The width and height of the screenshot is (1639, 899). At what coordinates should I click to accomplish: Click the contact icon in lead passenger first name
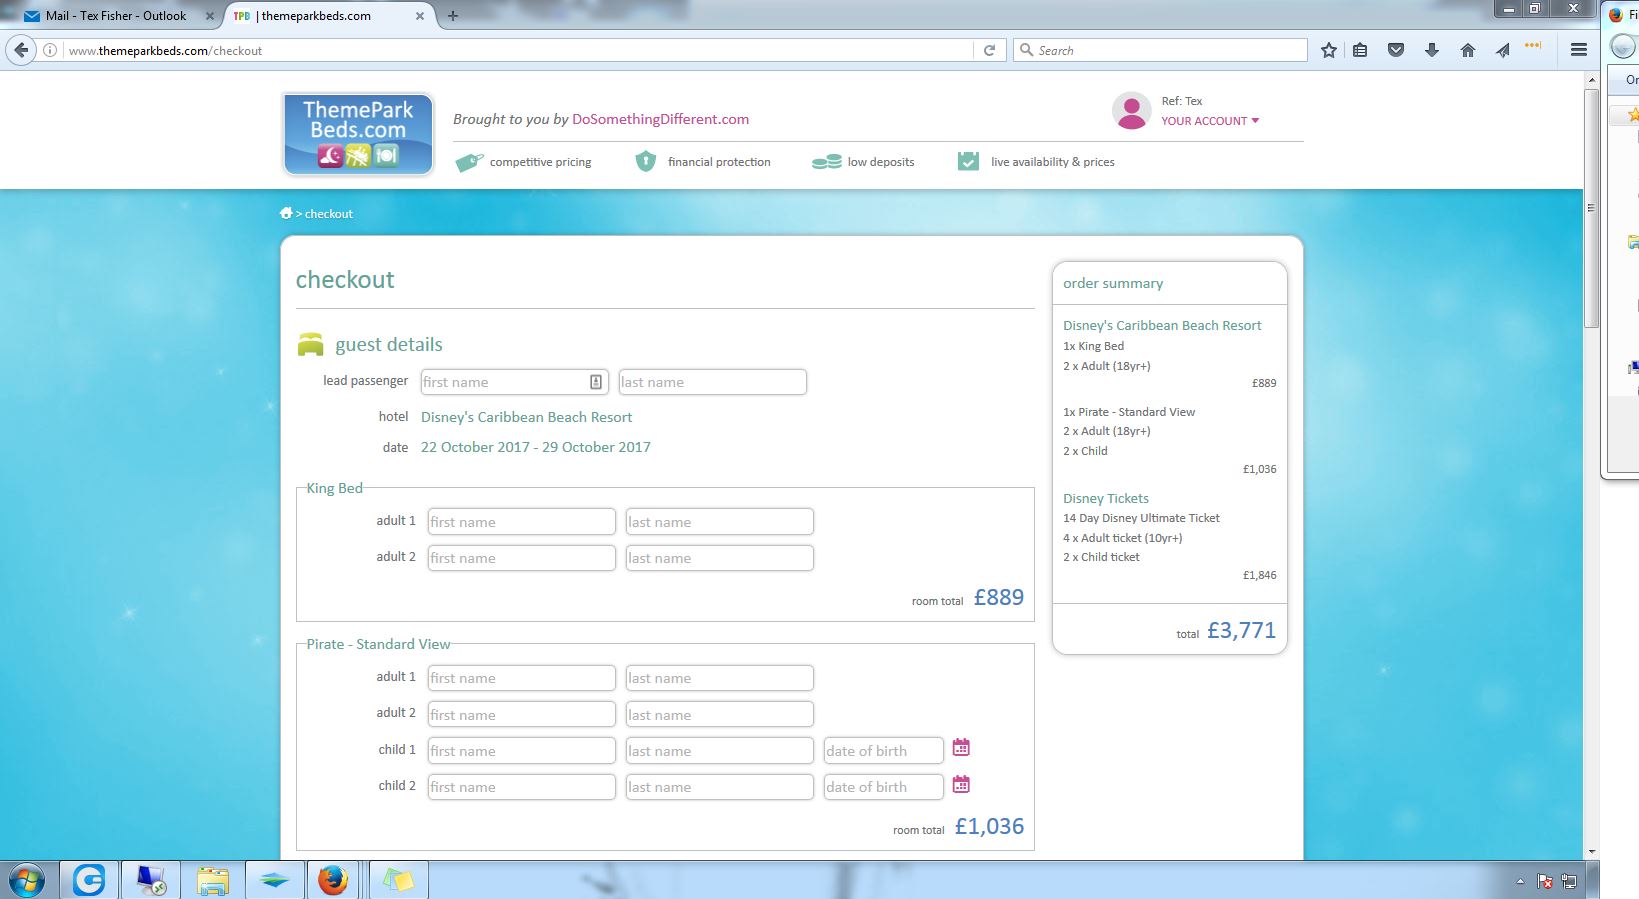point(596,382)
